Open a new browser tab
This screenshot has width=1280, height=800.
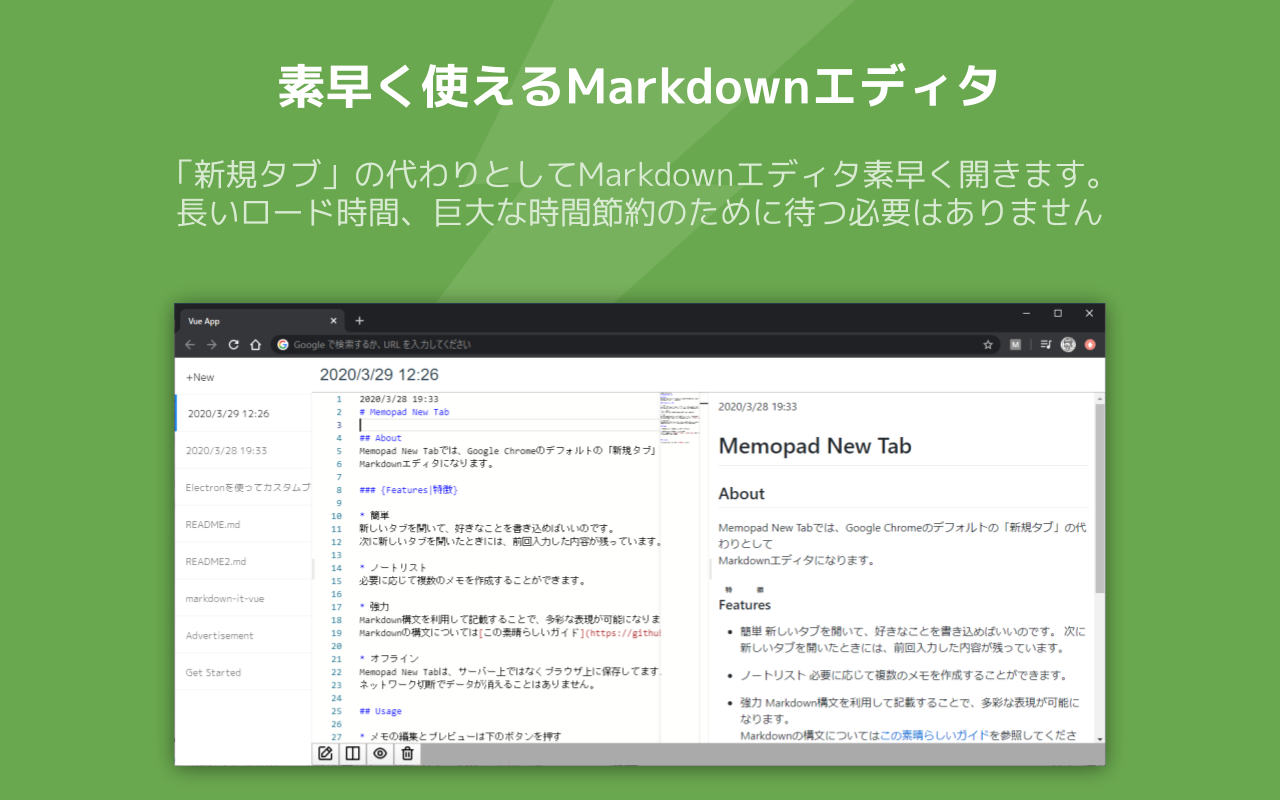(358, 320)
